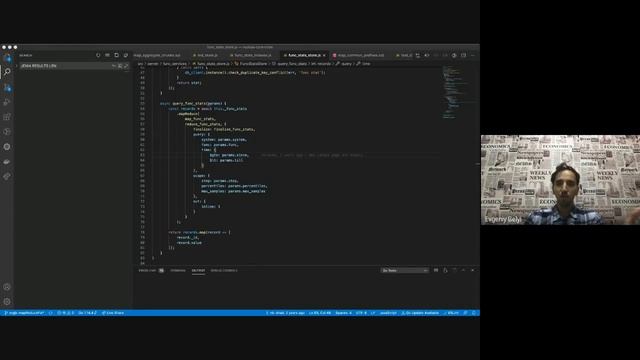Viewport: 640px width, 360px height.
Task: Click the async query_func_stats code line
Action: (x=193, y=104)
